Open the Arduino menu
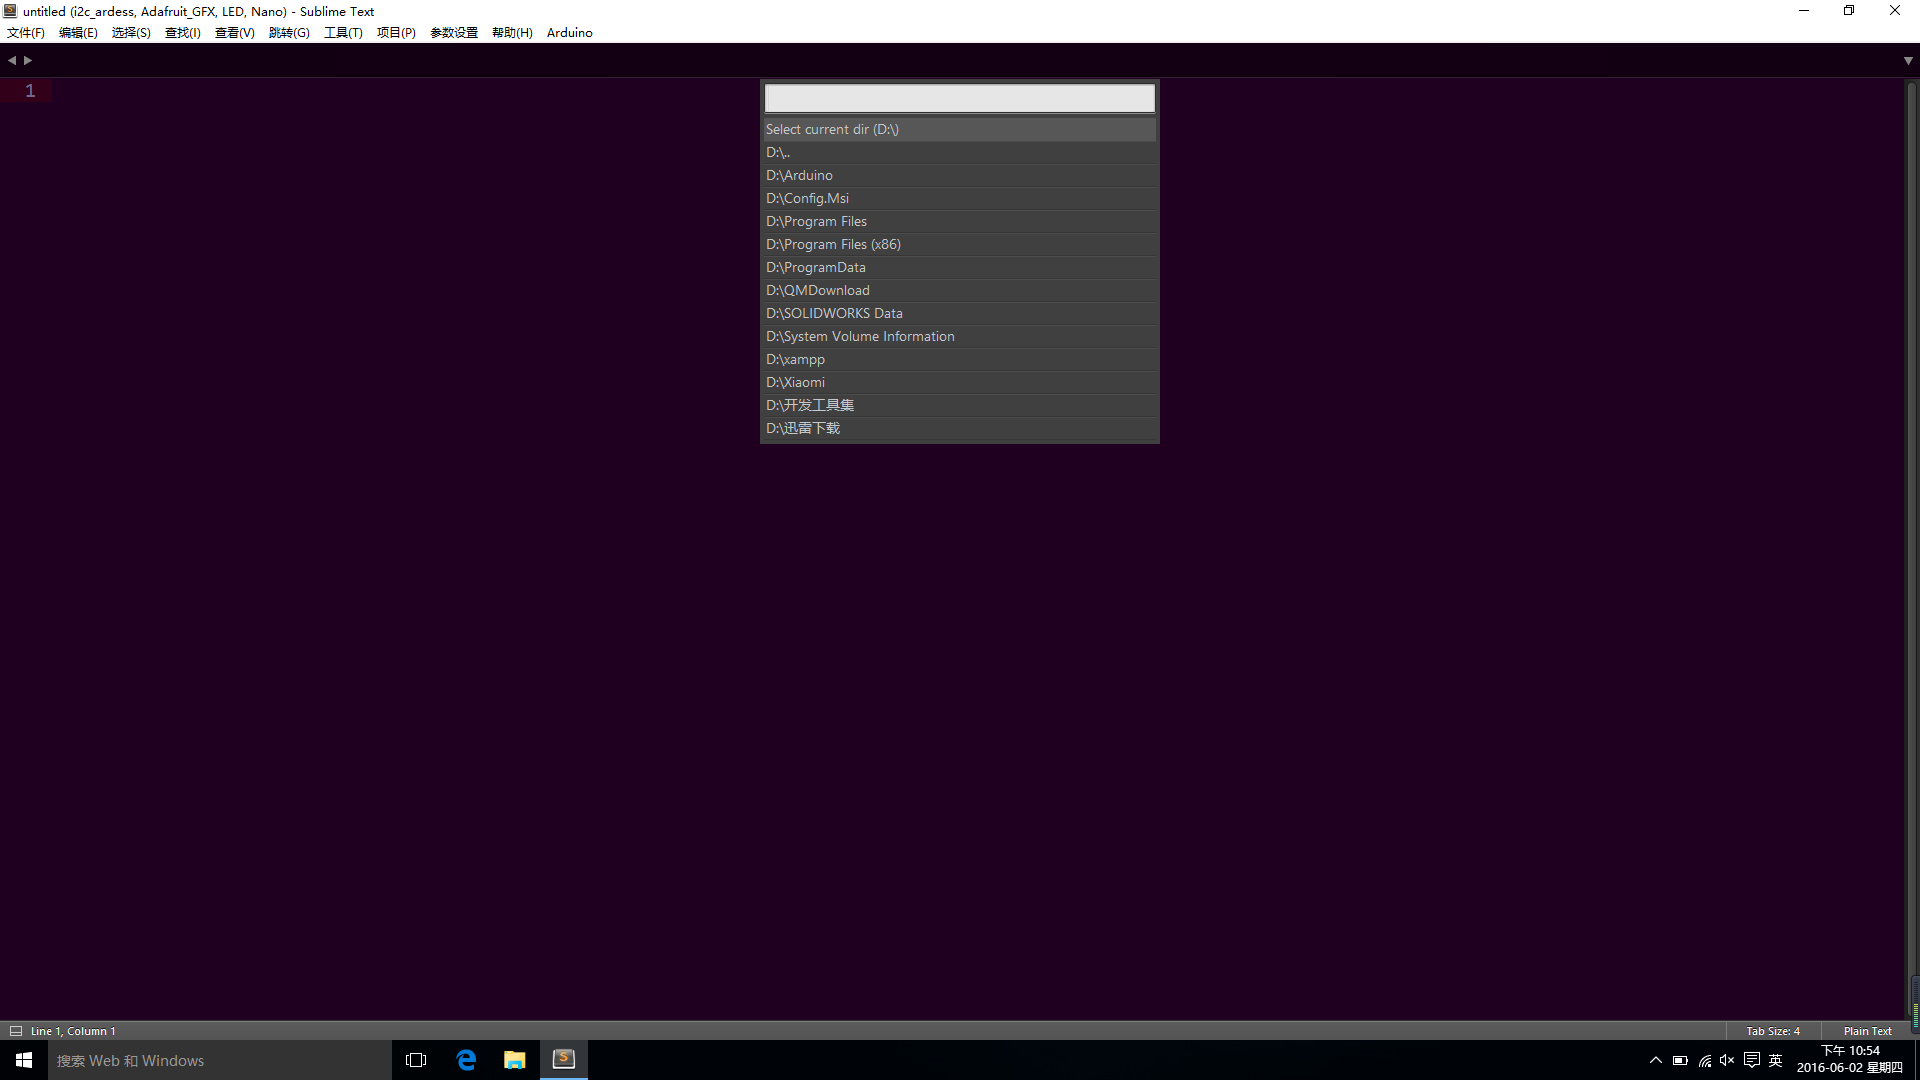Image resolution: width=1920 pixels, height=1080 pixels. (x=570, y=32)
